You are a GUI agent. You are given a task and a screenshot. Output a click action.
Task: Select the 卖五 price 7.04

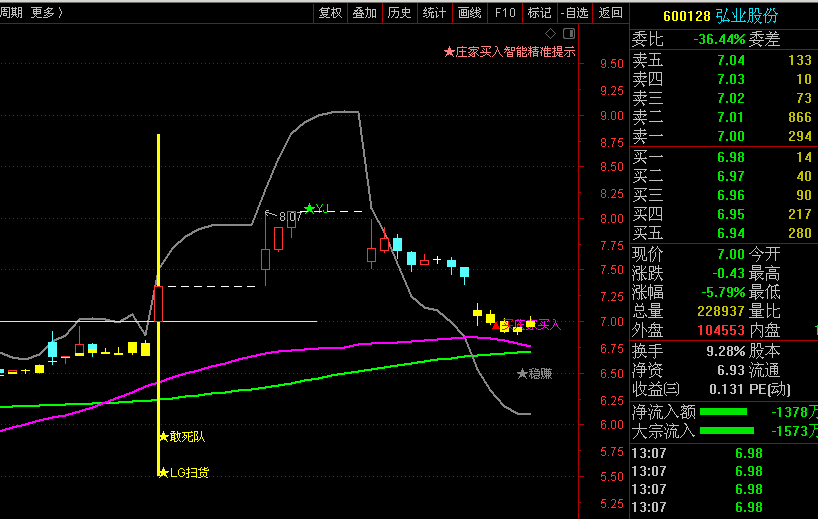(x=731, y=61)
